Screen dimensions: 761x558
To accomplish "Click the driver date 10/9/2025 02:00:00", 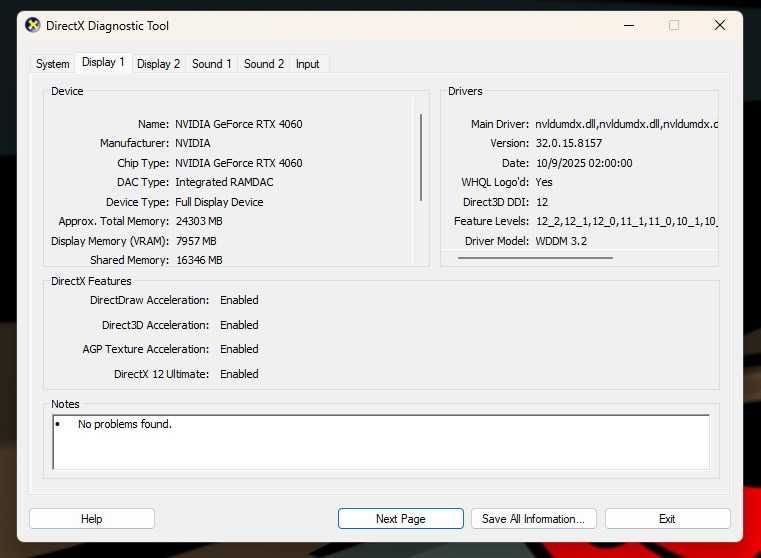I will [584, 163].
